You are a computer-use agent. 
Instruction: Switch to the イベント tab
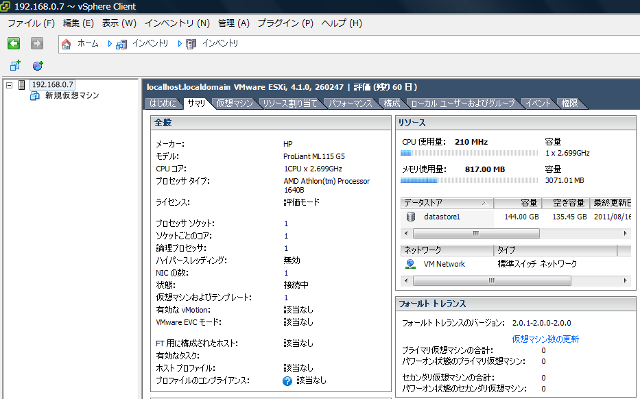click(x=538, y=104)
